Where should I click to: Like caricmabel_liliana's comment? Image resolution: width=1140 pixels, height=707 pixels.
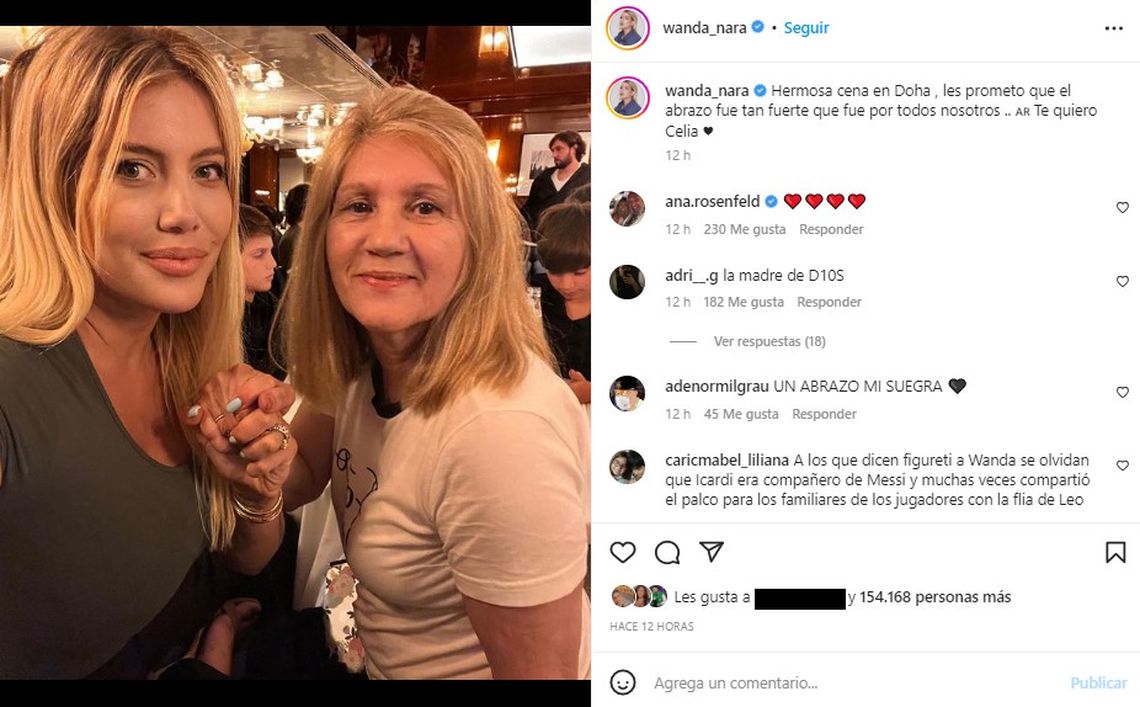pos(1122,467)
